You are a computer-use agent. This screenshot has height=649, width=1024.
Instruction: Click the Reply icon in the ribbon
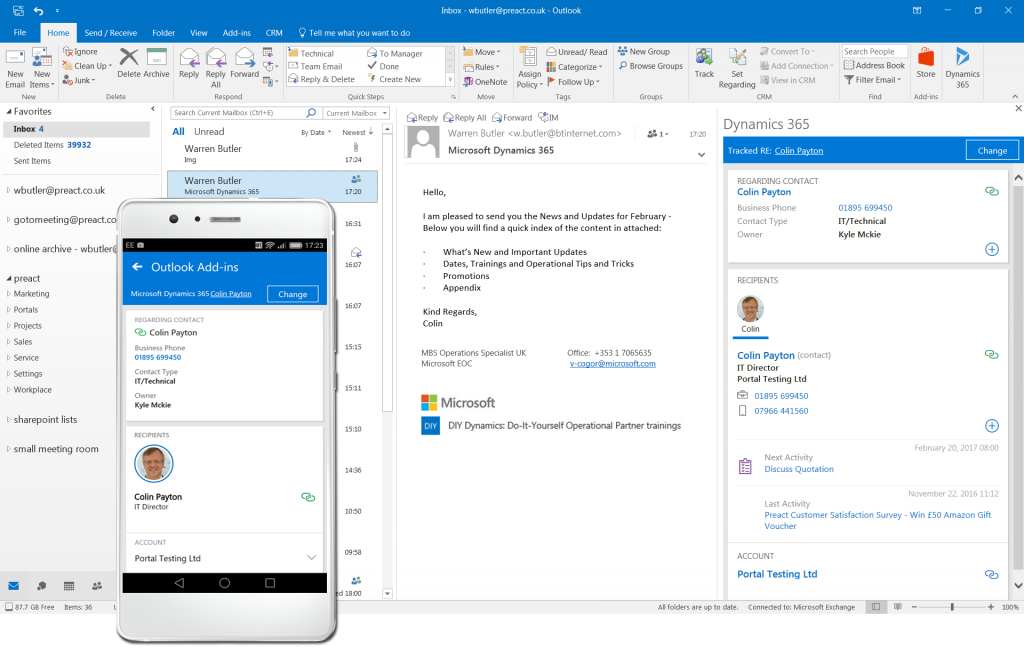189,63
